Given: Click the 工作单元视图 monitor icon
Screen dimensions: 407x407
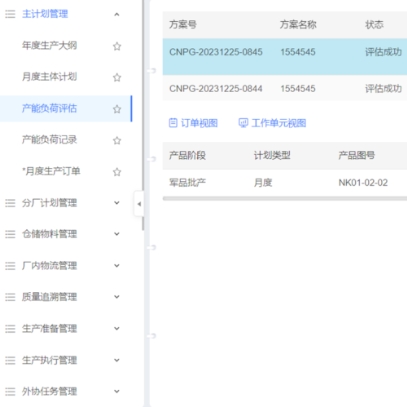Looking at the screenshot, I should [x=243, y=123].
